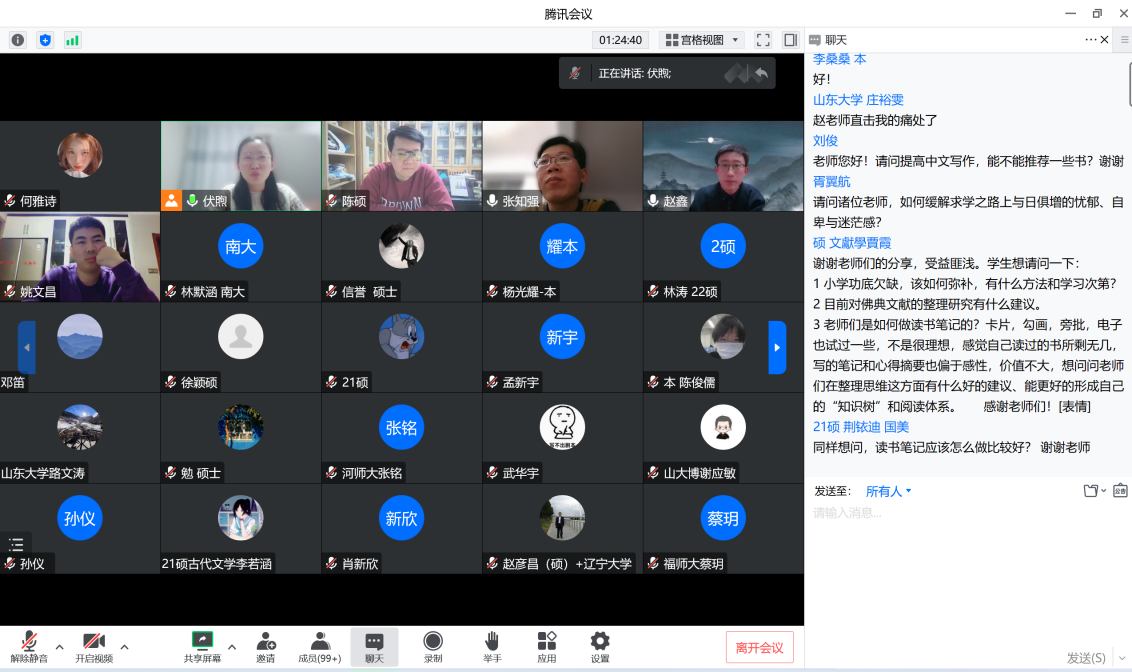This screenshot has height=672, width=1132.
Task: Go to next page of participants
Action: pos(777,347)
